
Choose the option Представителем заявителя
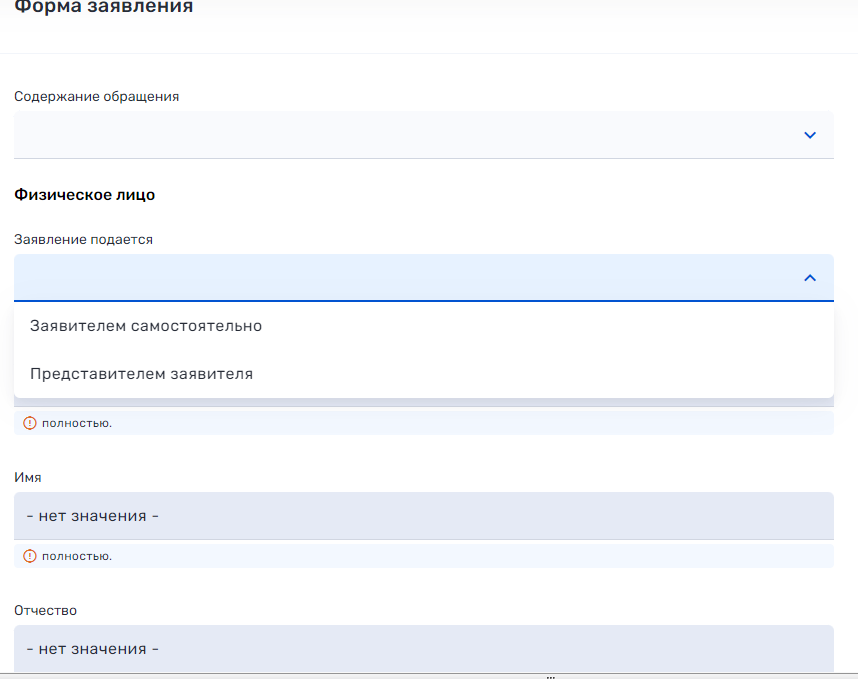(141, 374)
